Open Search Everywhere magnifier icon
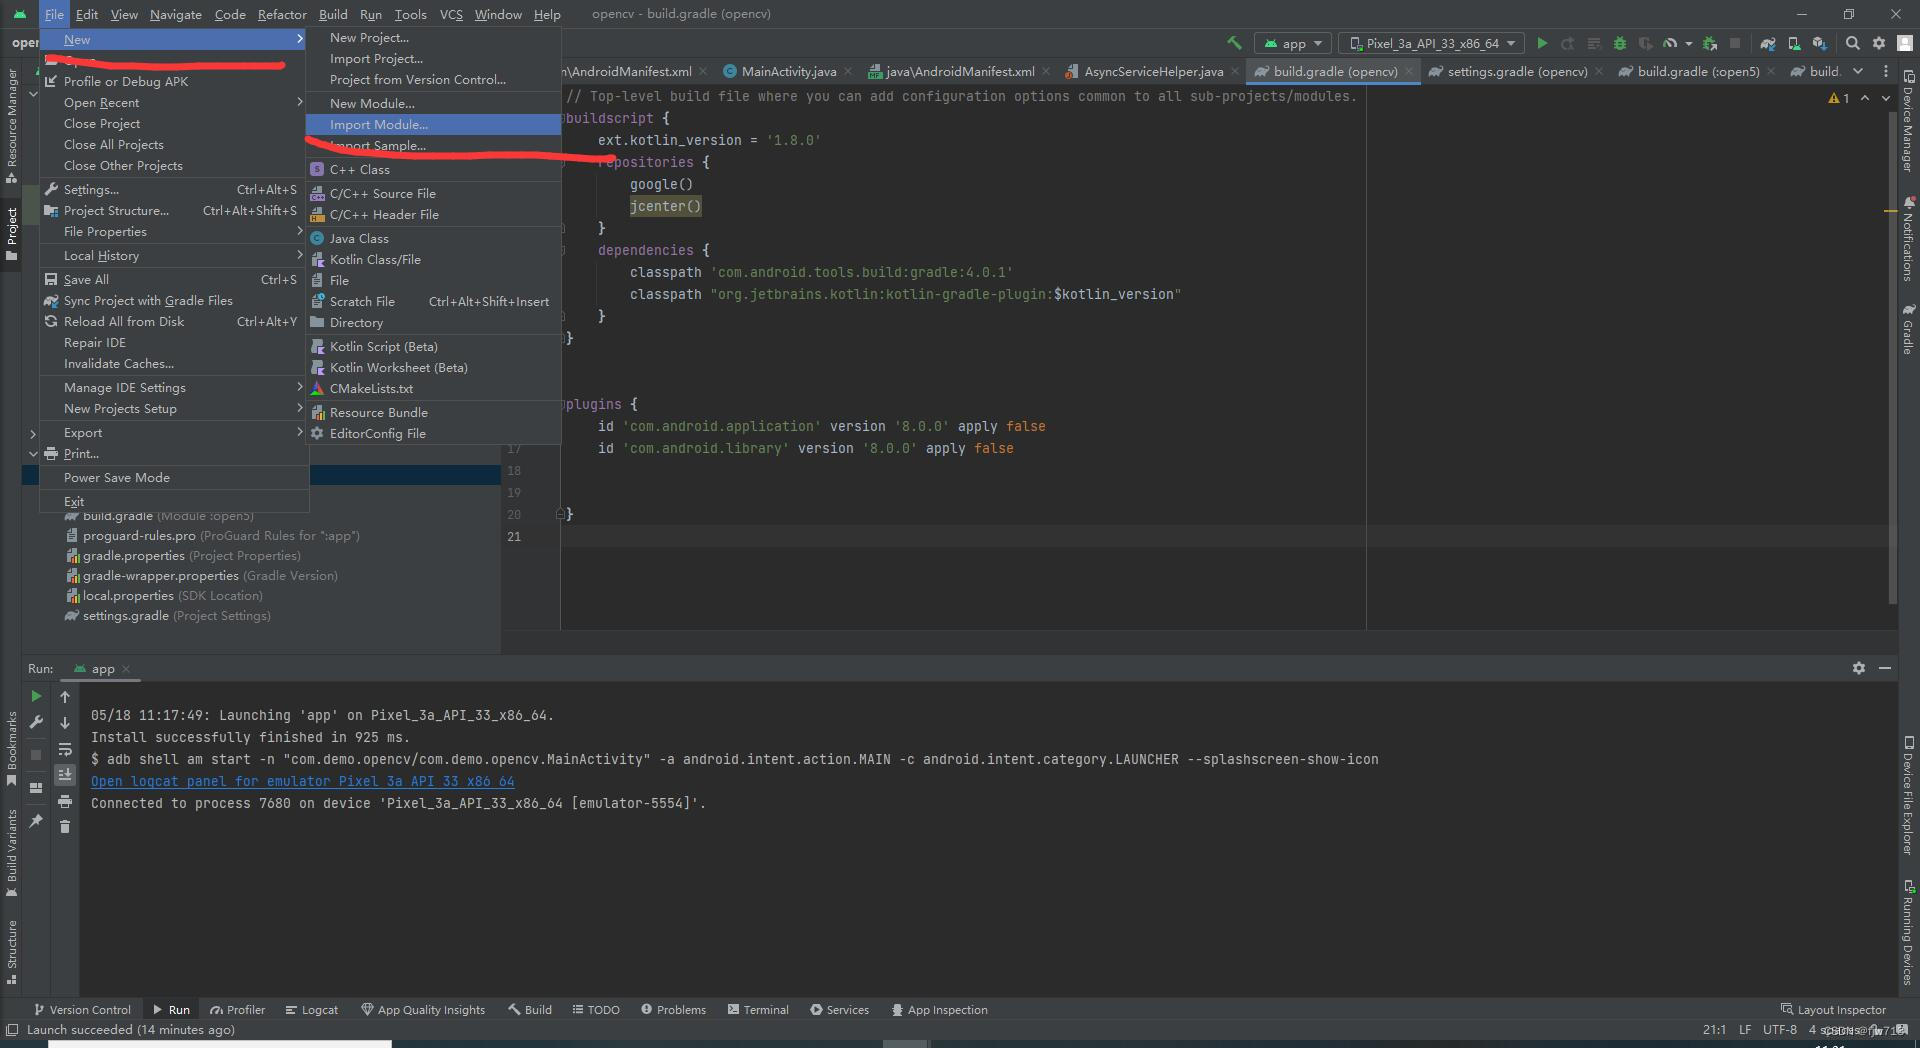This screenshot has width=1920, height=1048. tap(1853, 43)
